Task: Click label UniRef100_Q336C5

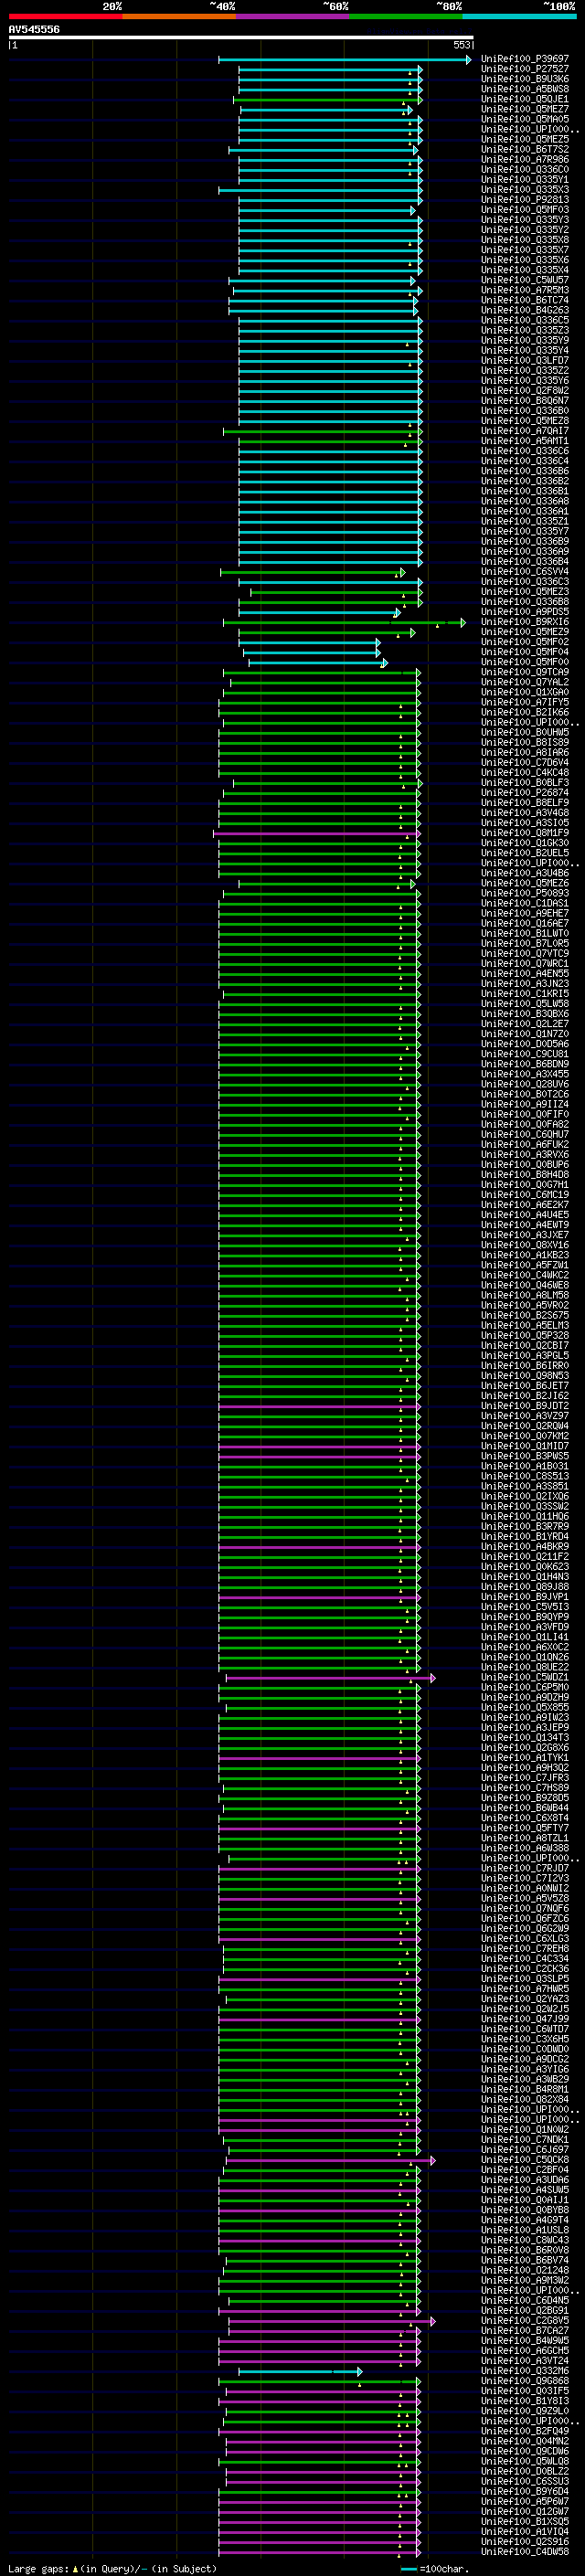Action: (x=524, y=320)
